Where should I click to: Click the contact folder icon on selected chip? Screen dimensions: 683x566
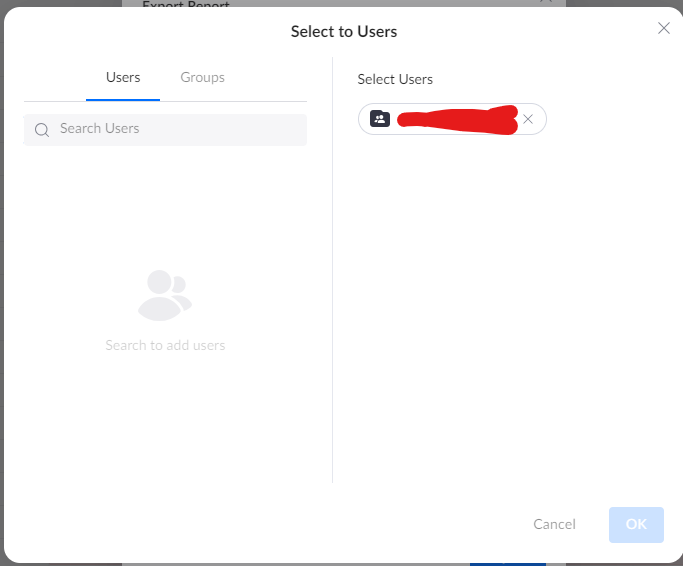click(x=379, y=119)
